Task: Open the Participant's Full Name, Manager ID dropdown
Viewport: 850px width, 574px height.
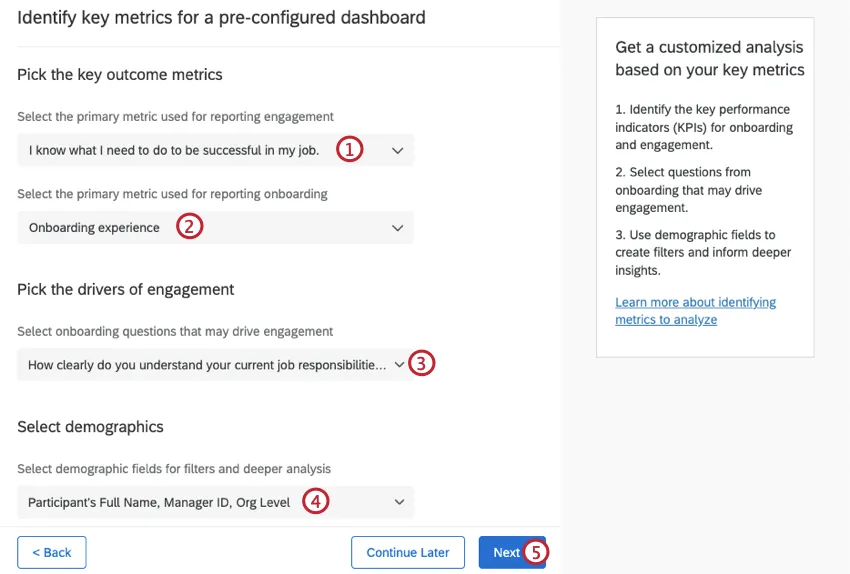Action: (160, 502)
